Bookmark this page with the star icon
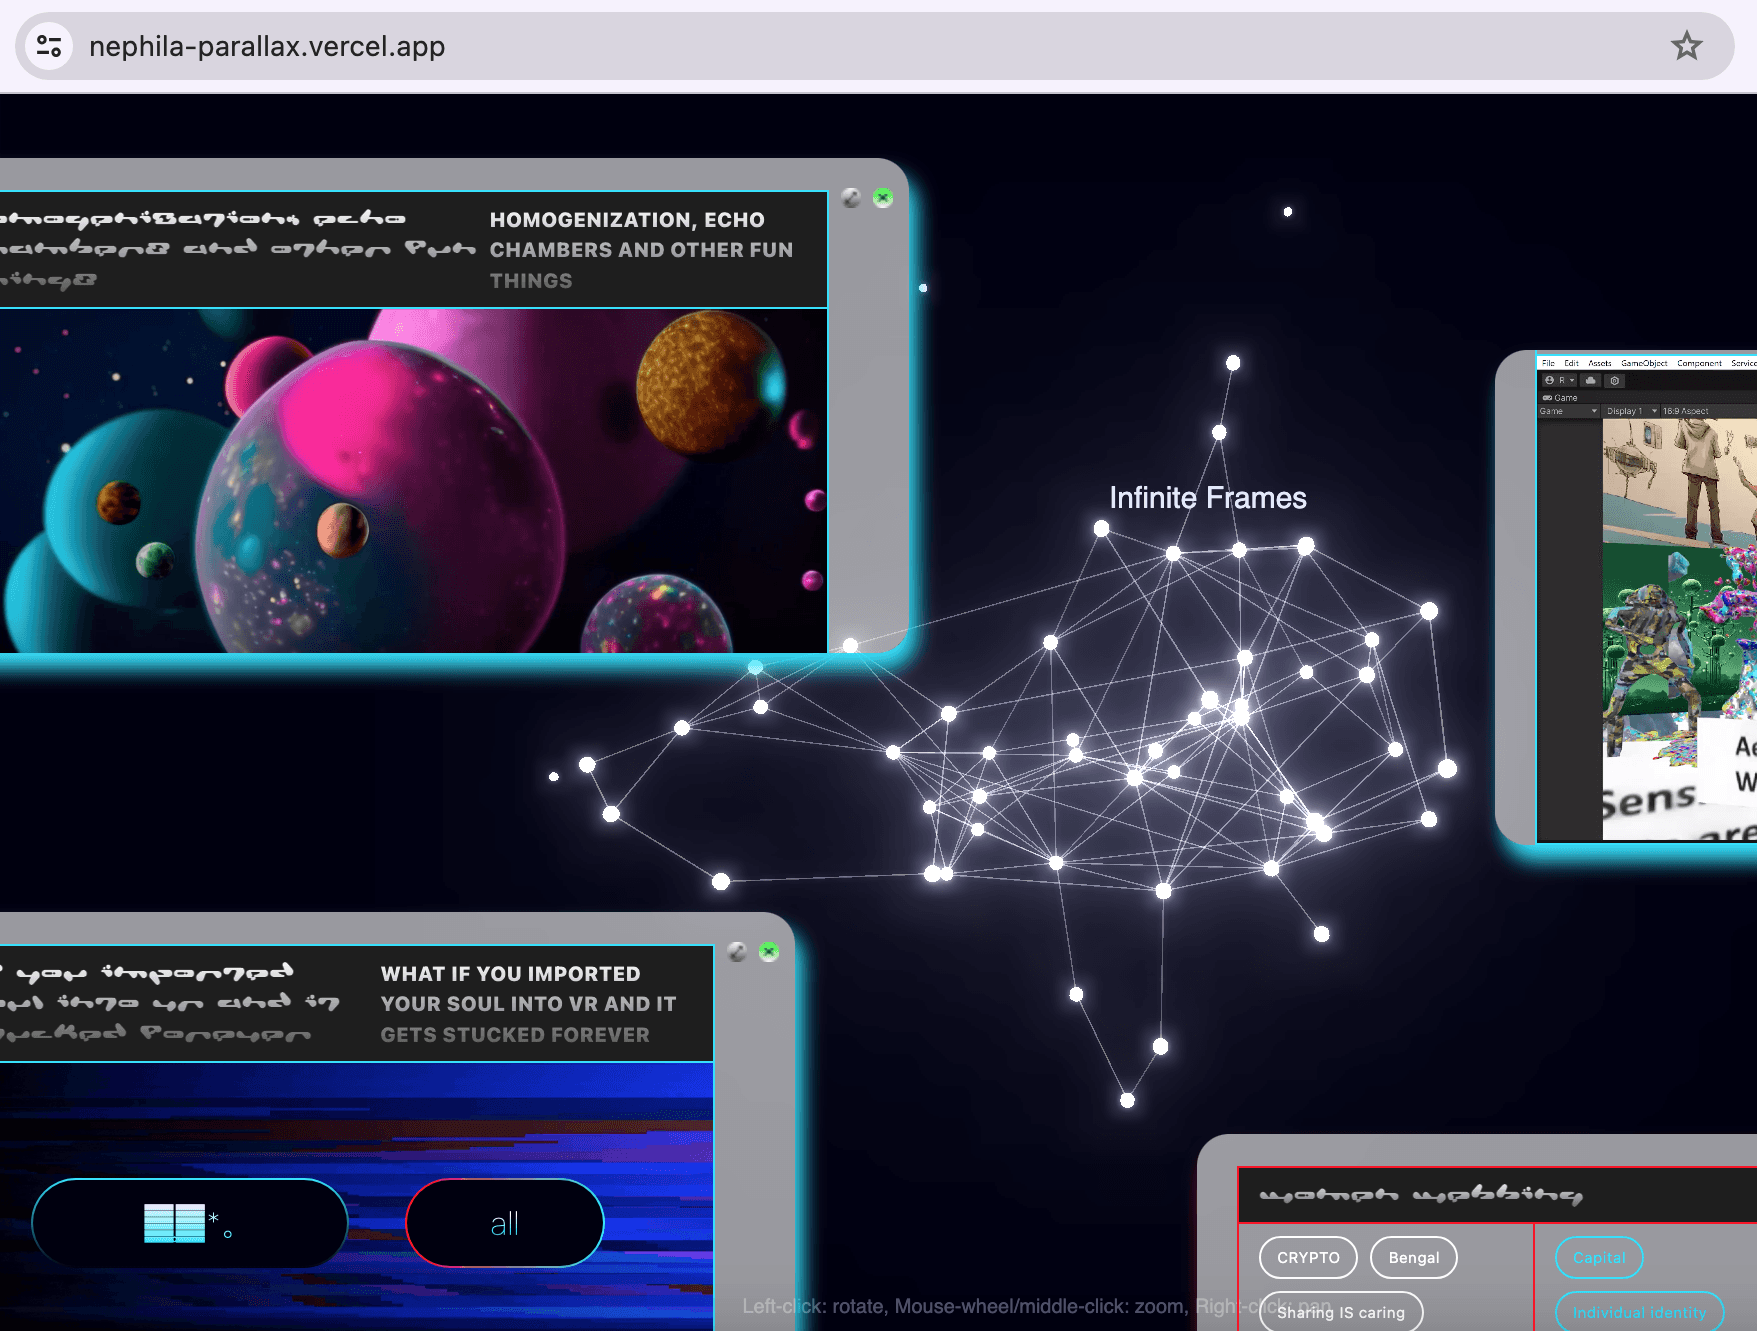This screenshot has height=1331, width=1757. 1686,46
